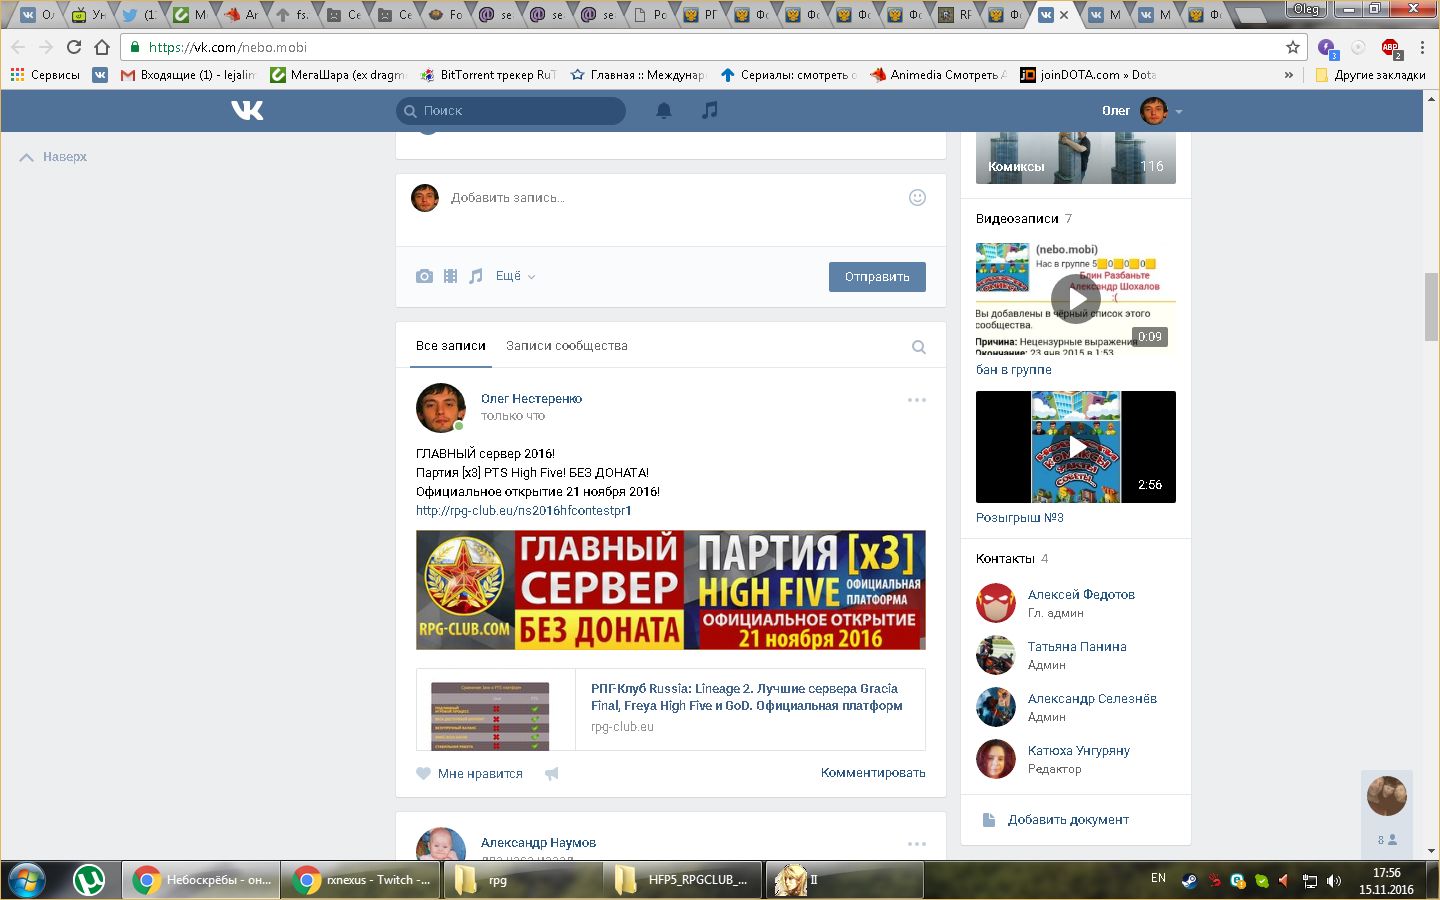Open the notifications bell icon
Viewport: 1440px width, 900px height.
click(x=663, y=111)
